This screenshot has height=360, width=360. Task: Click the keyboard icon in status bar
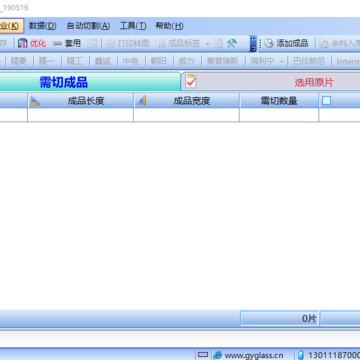tap(203, 354)
